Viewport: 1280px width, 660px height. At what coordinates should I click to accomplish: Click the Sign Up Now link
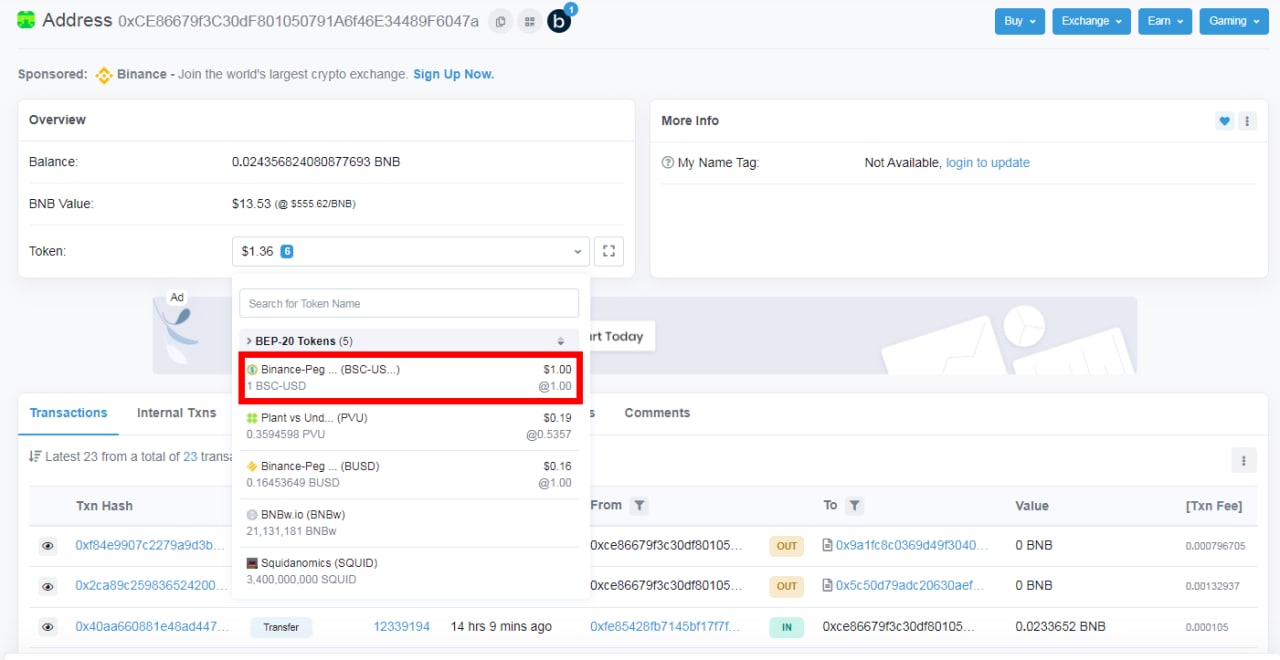(453, 74)
